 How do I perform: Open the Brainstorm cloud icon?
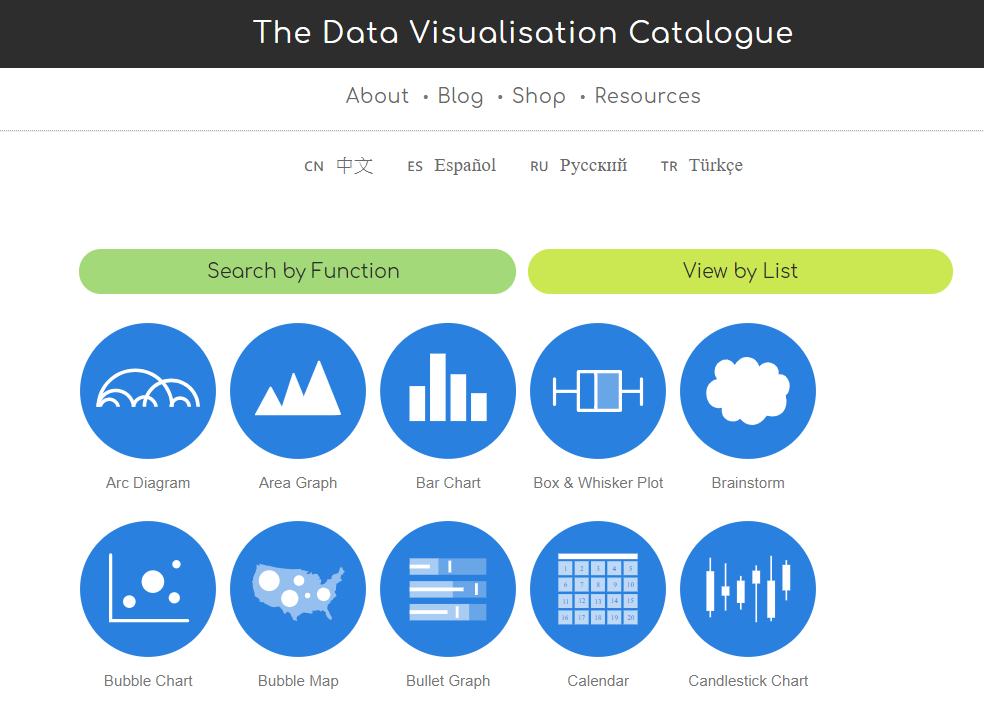click(x=748, y=391)
